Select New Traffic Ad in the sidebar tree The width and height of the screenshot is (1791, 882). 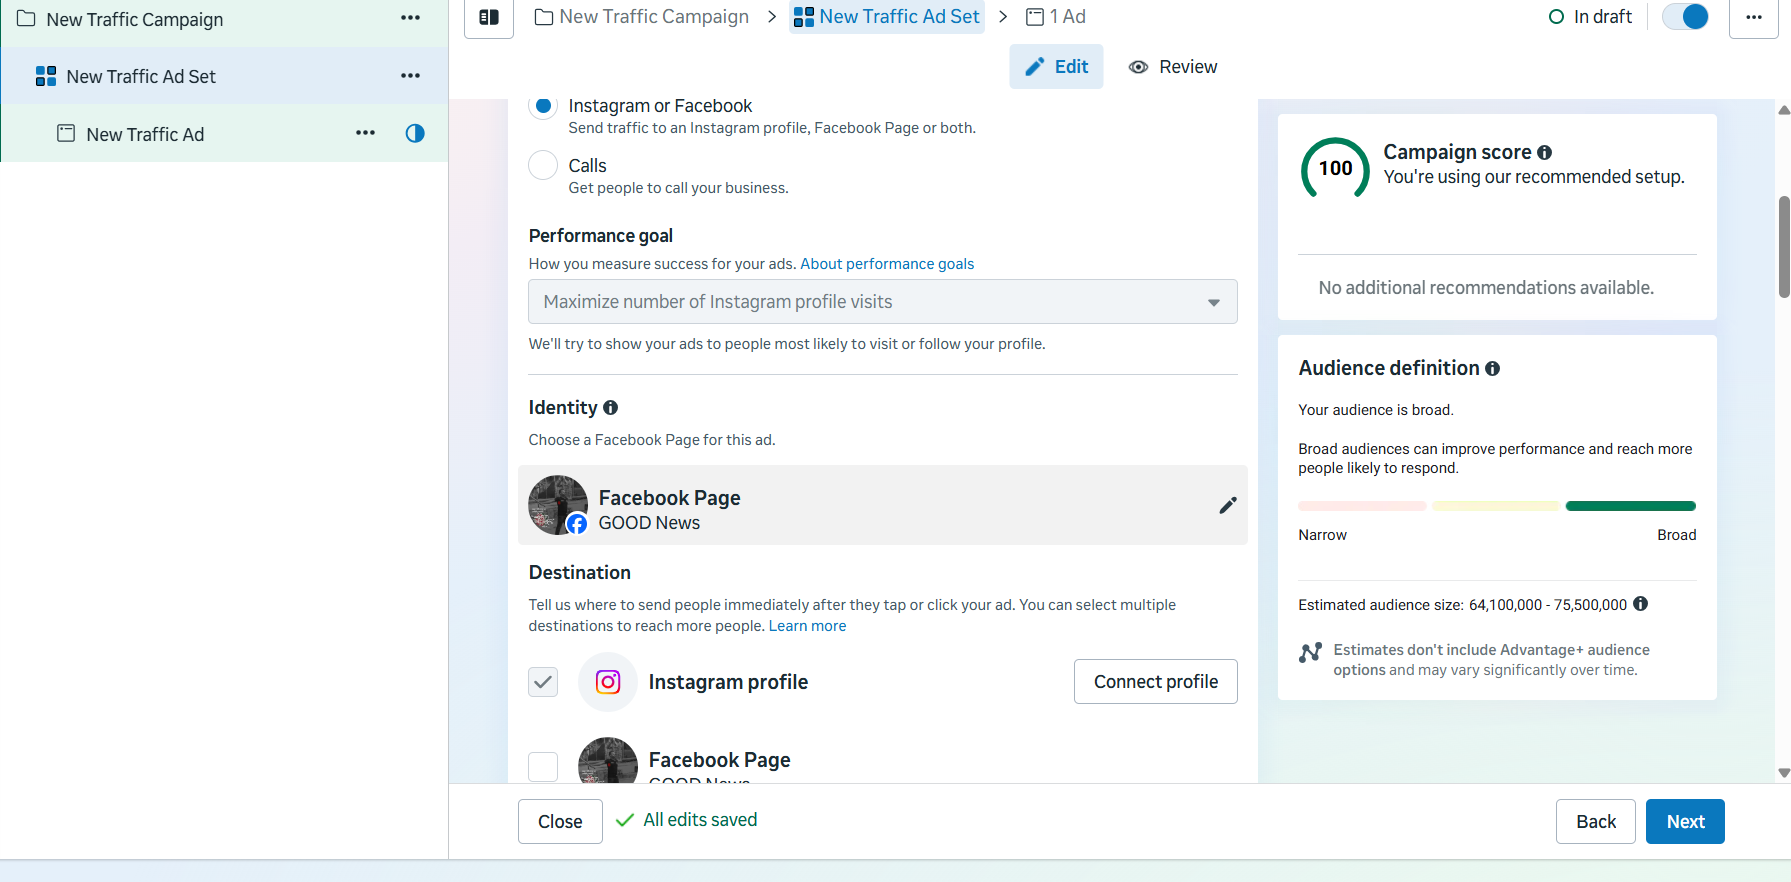145,134
